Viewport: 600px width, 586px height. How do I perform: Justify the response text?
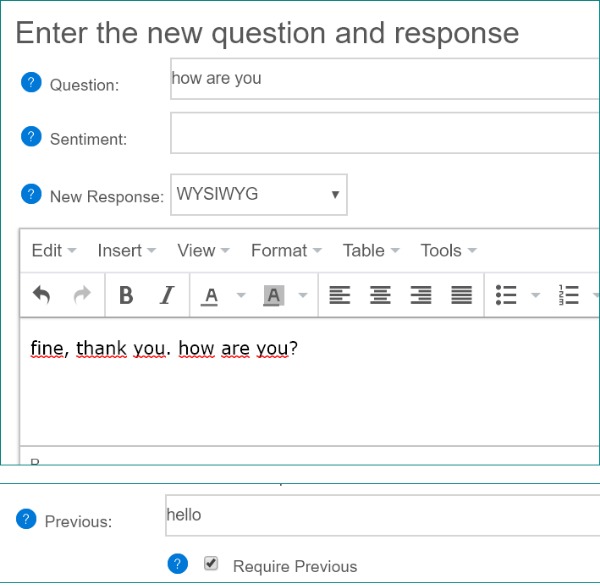(x=461, y=295)
